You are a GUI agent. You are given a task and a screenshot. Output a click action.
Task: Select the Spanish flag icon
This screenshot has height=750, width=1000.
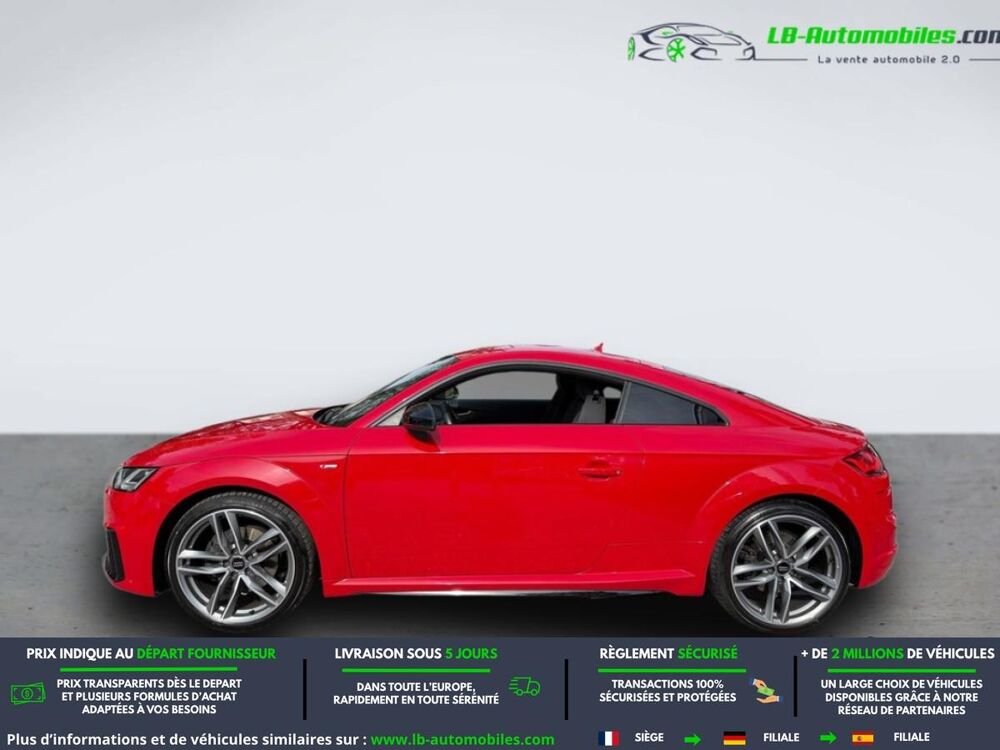[863, 738]
